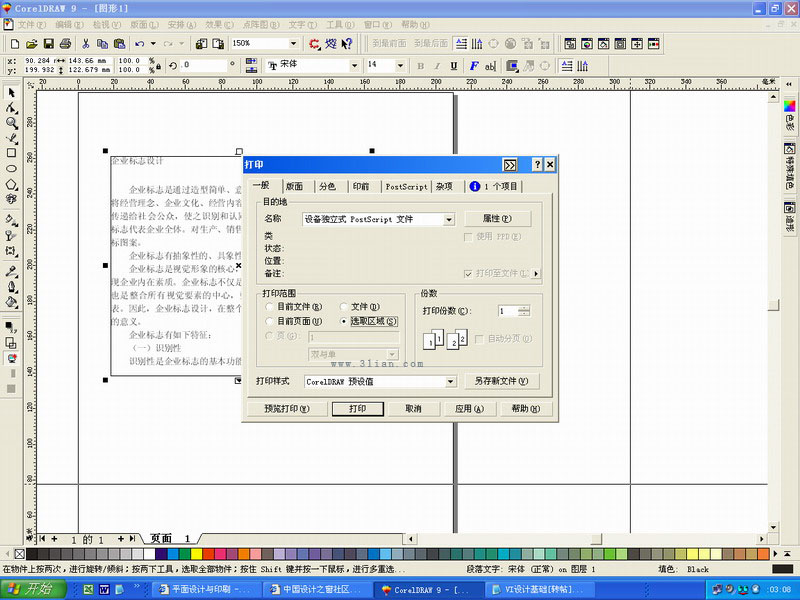Screen dimensions: 800x600
Task: Click the 属性 properties button
Action: click(x=497, y=219)
